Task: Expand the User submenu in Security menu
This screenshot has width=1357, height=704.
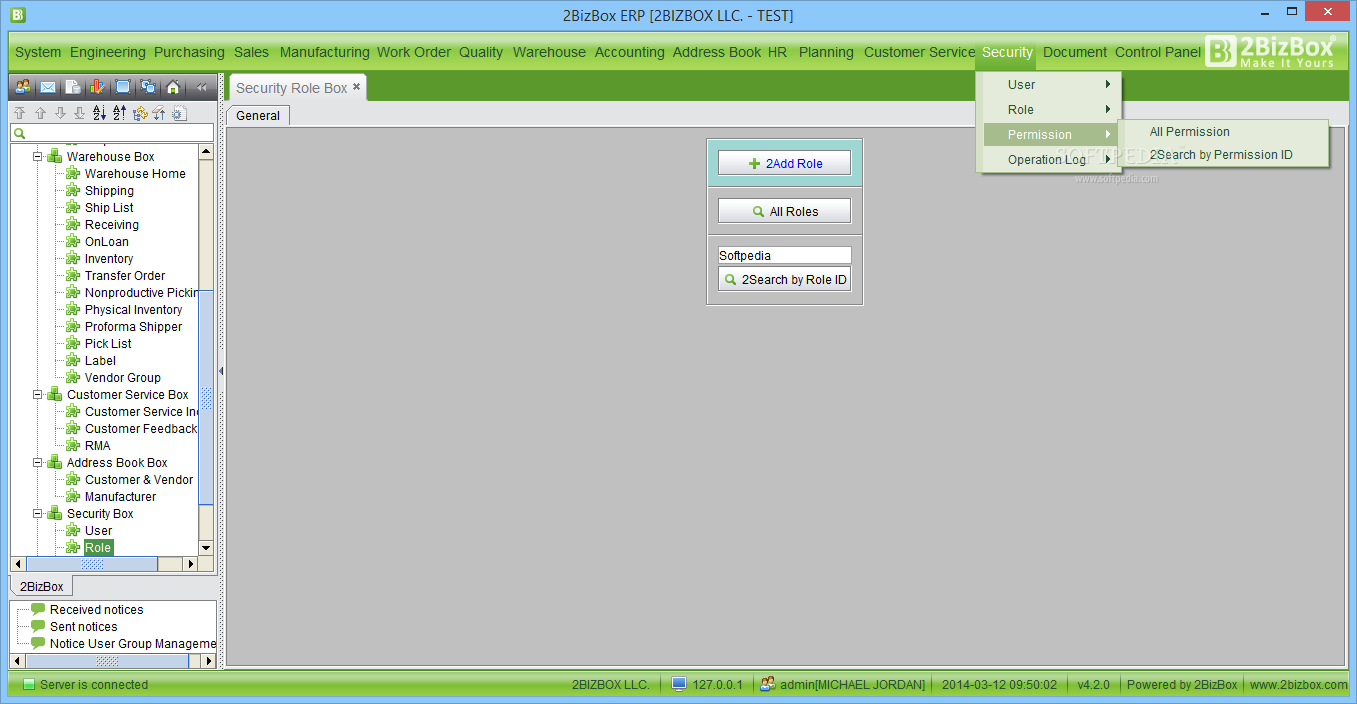Action: click(x=1049, y=85)
